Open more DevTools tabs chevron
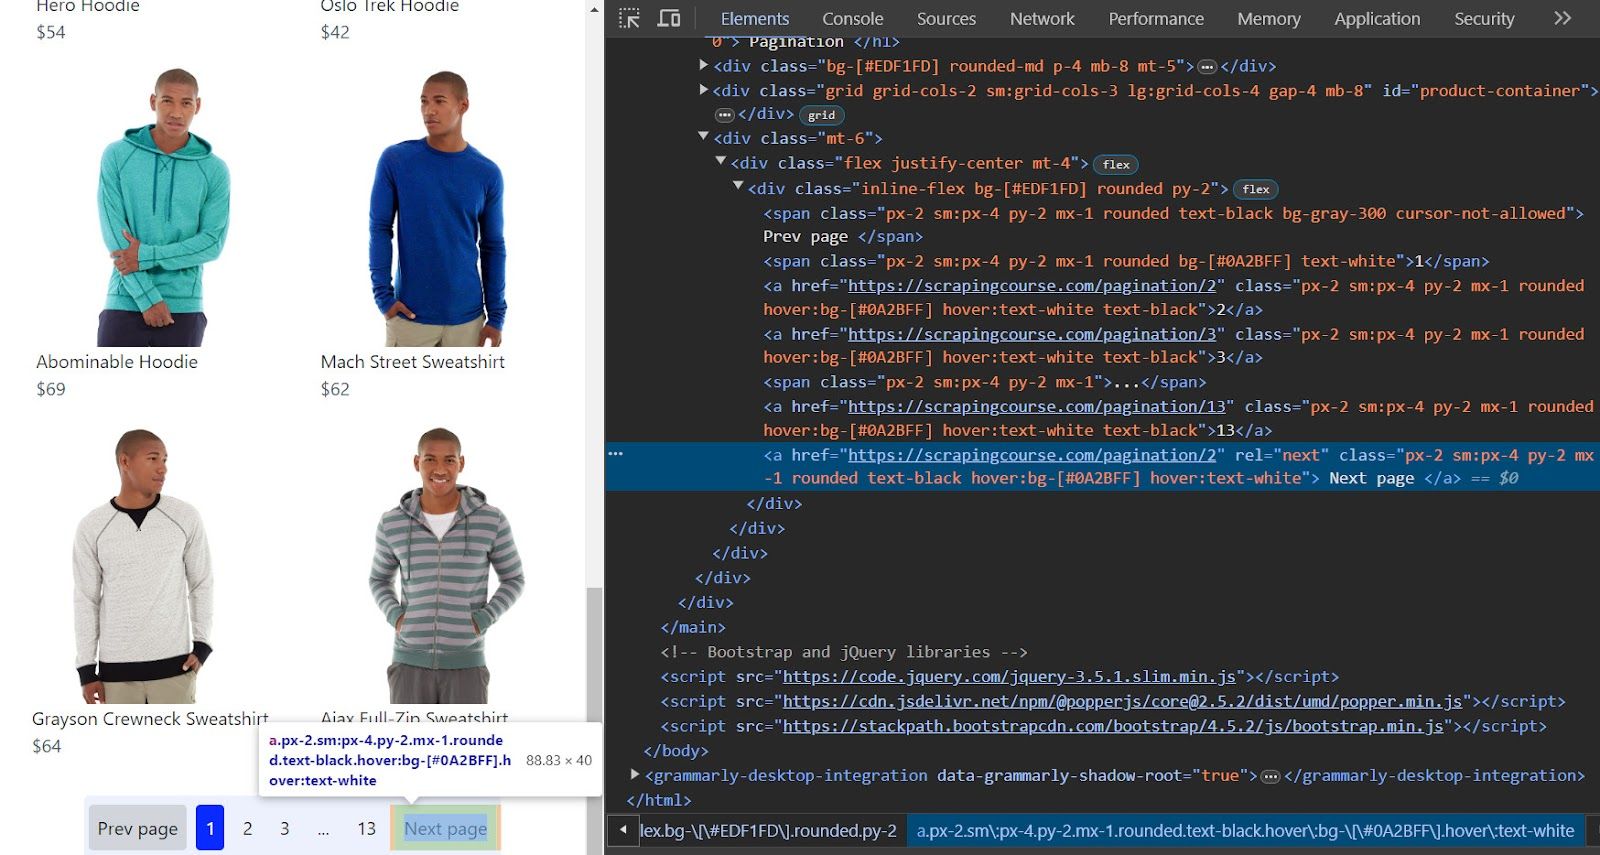Screen dimensions: 1600x855 tap(1562, 18)
